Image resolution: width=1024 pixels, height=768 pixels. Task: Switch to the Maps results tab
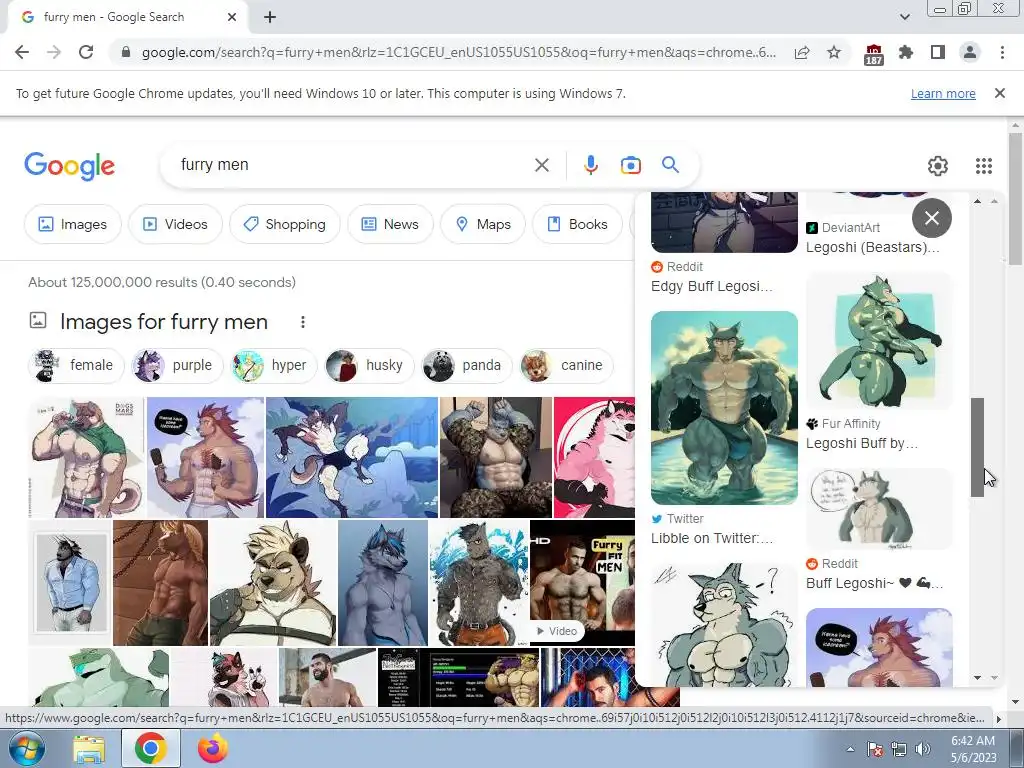[x=483, y=224]
